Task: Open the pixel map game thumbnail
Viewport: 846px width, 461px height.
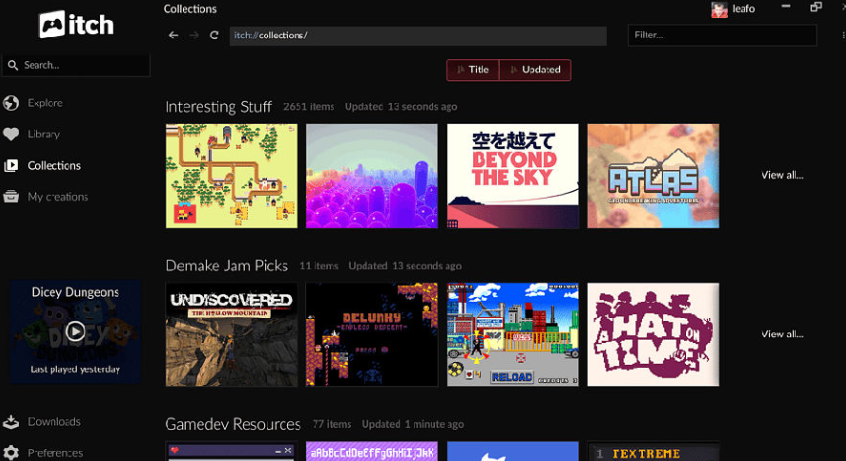Action: (231, 176)
